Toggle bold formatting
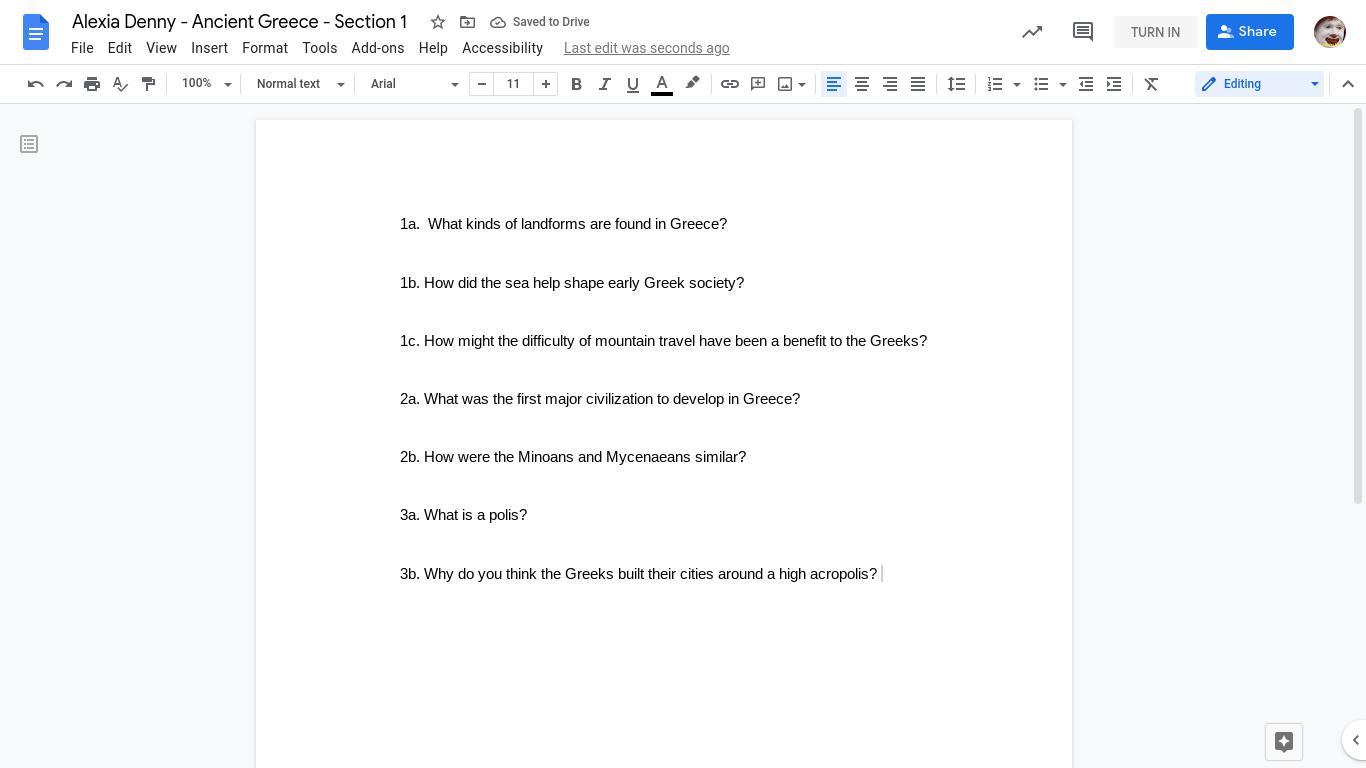 576,84
